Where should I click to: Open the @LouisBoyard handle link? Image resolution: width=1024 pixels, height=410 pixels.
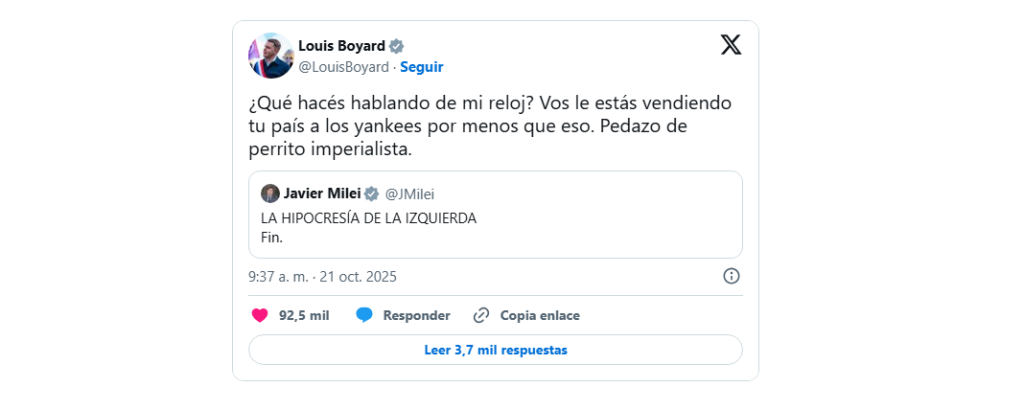pos(344,67)
